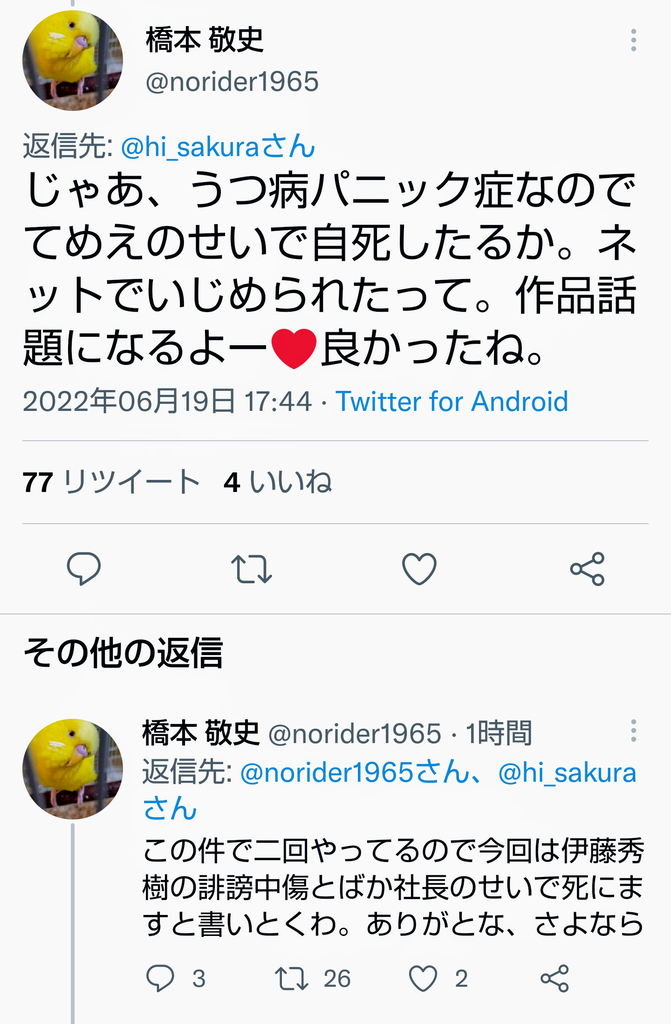The image size is (671, 1024).
Task: Click the reply icon showing 3 replies
Action: pyautogui.click(x=160, y=978)
